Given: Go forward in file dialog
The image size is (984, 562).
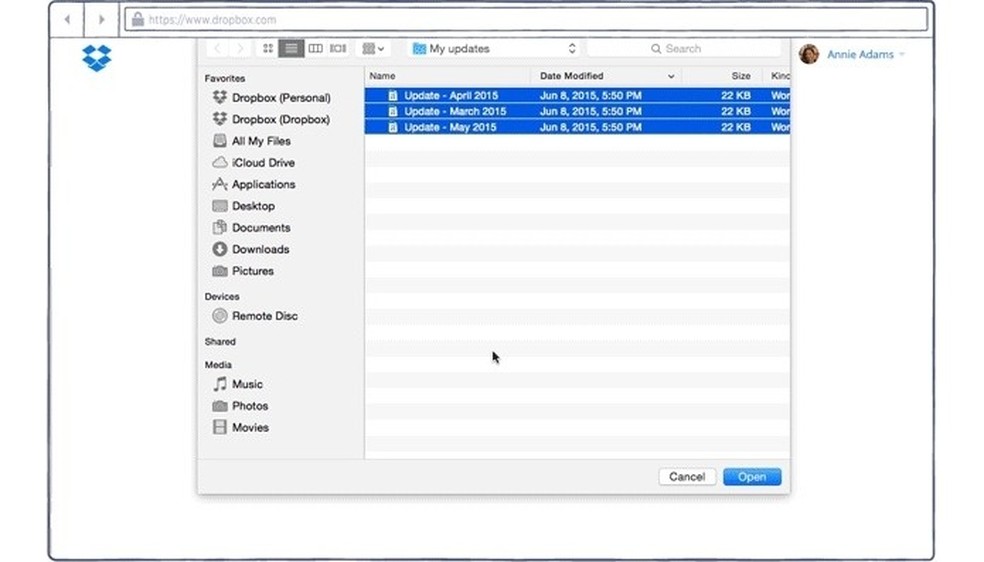Looking at the screenshot, I should tap(240, 48).
